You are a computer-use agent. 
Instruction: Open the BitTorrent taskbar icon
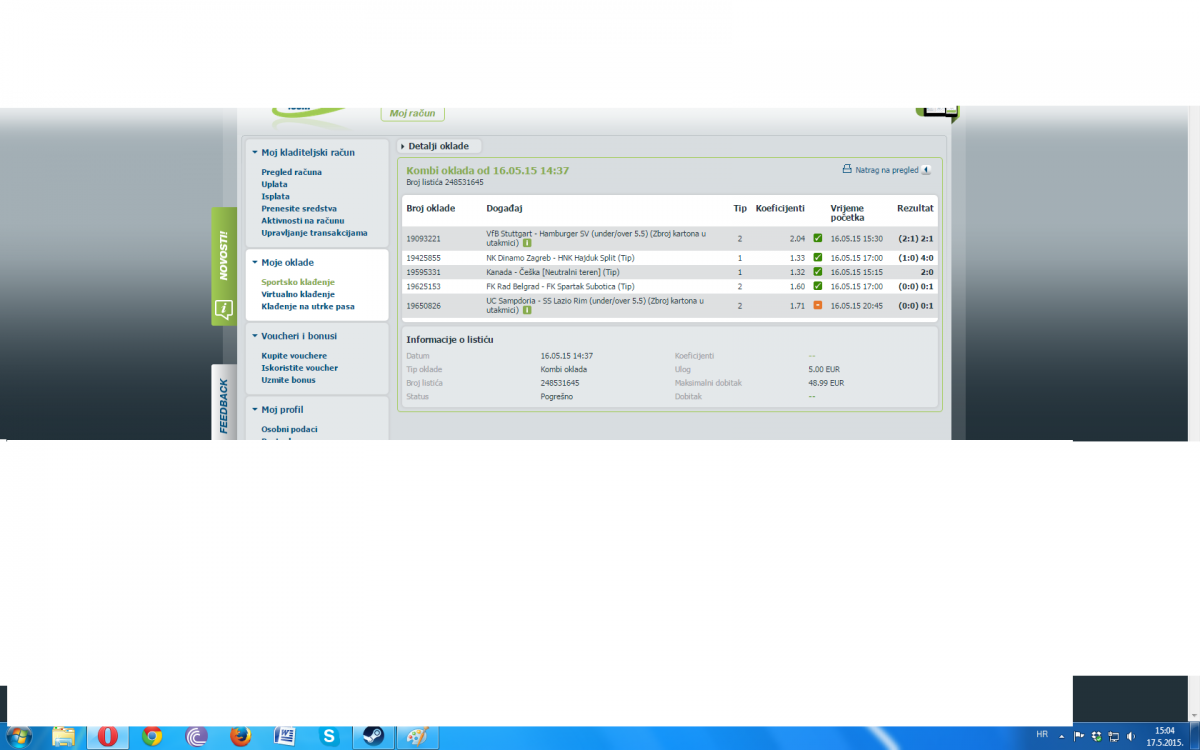tap(196, 736)
